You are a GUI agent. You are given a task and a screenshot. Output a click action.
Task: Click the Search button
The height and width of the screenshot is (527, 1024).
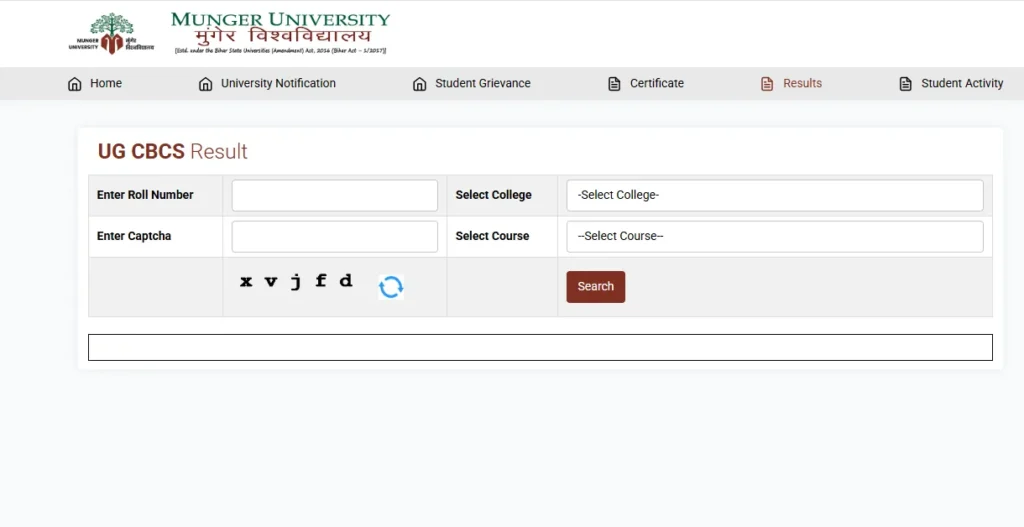pyautogui.click(x=596, y=287)
